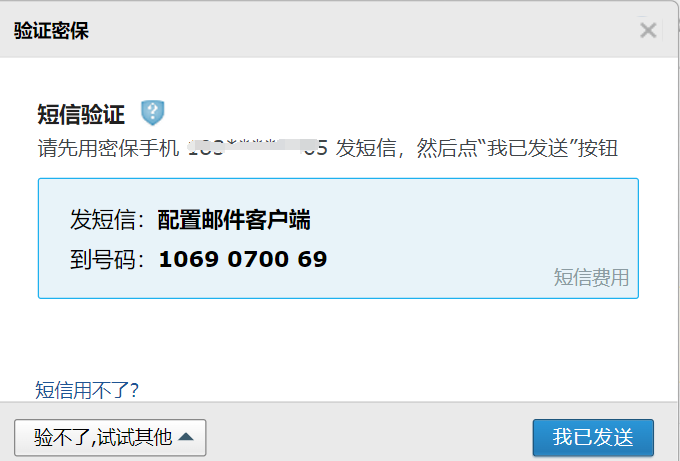Click the 发短信 label
Image resolution: width=680 pixels, height=461 pixels.
pyautogui.click(x=107, y=219)
